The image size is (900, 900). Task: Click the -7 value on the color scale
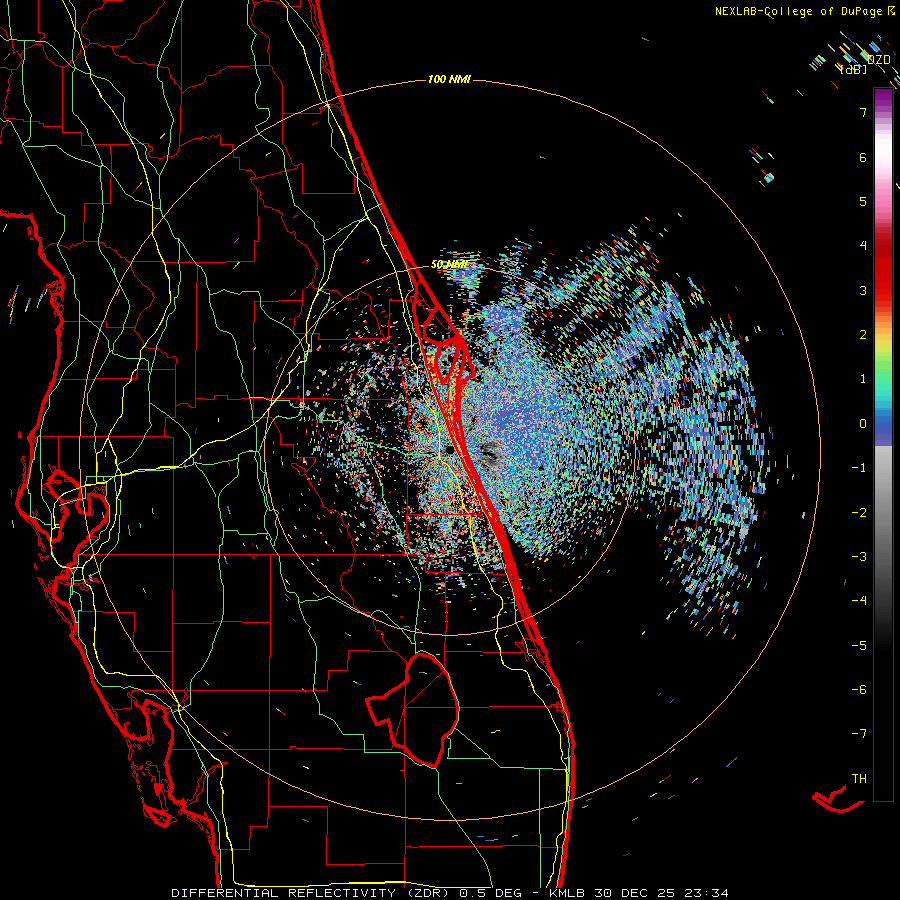coord(859,734)
